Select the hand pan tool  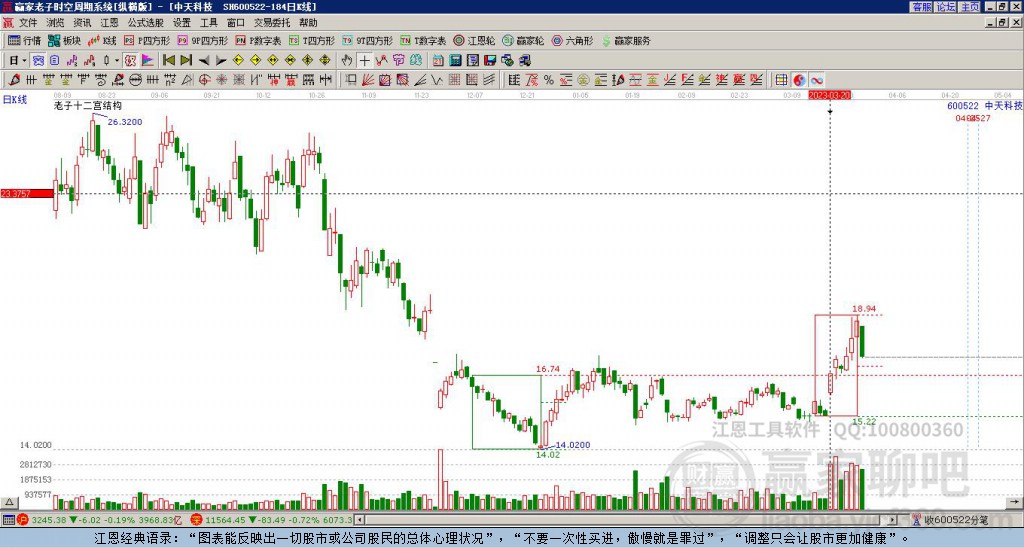pos(347,61)
